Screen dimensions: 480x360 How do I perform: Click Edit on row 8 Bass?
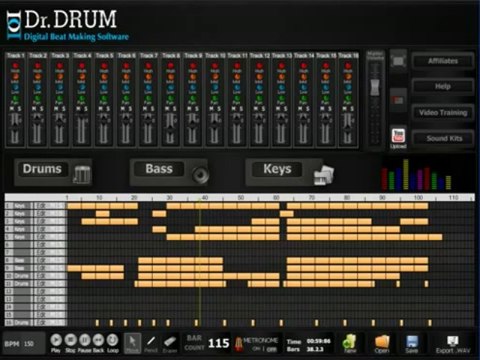pos(50,260)
